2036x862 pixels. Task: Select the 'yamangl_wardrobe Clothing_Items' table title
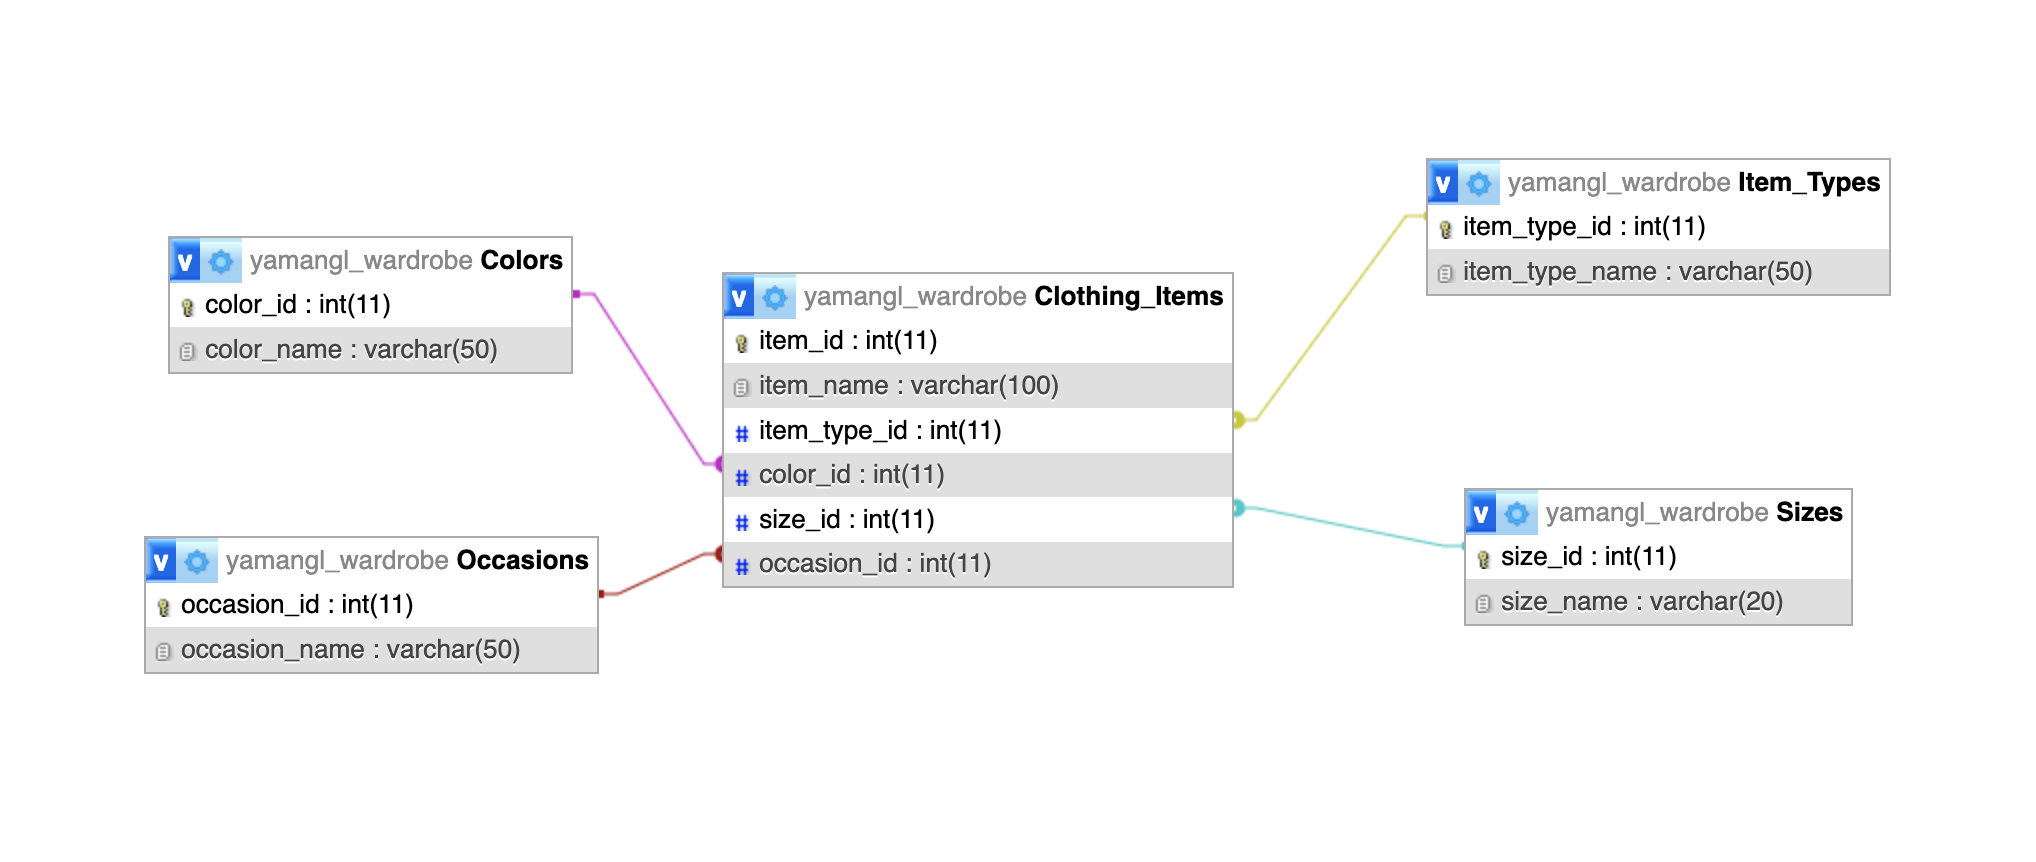coord(1013,296)
